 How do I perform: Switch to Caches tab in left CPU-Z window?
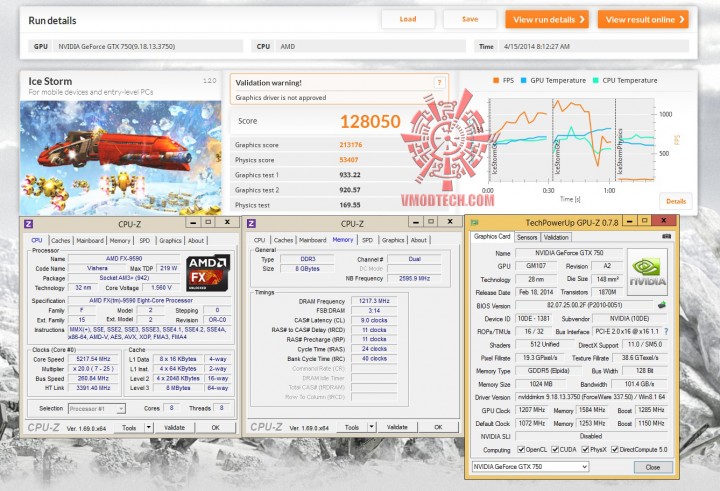click(61, 240)
